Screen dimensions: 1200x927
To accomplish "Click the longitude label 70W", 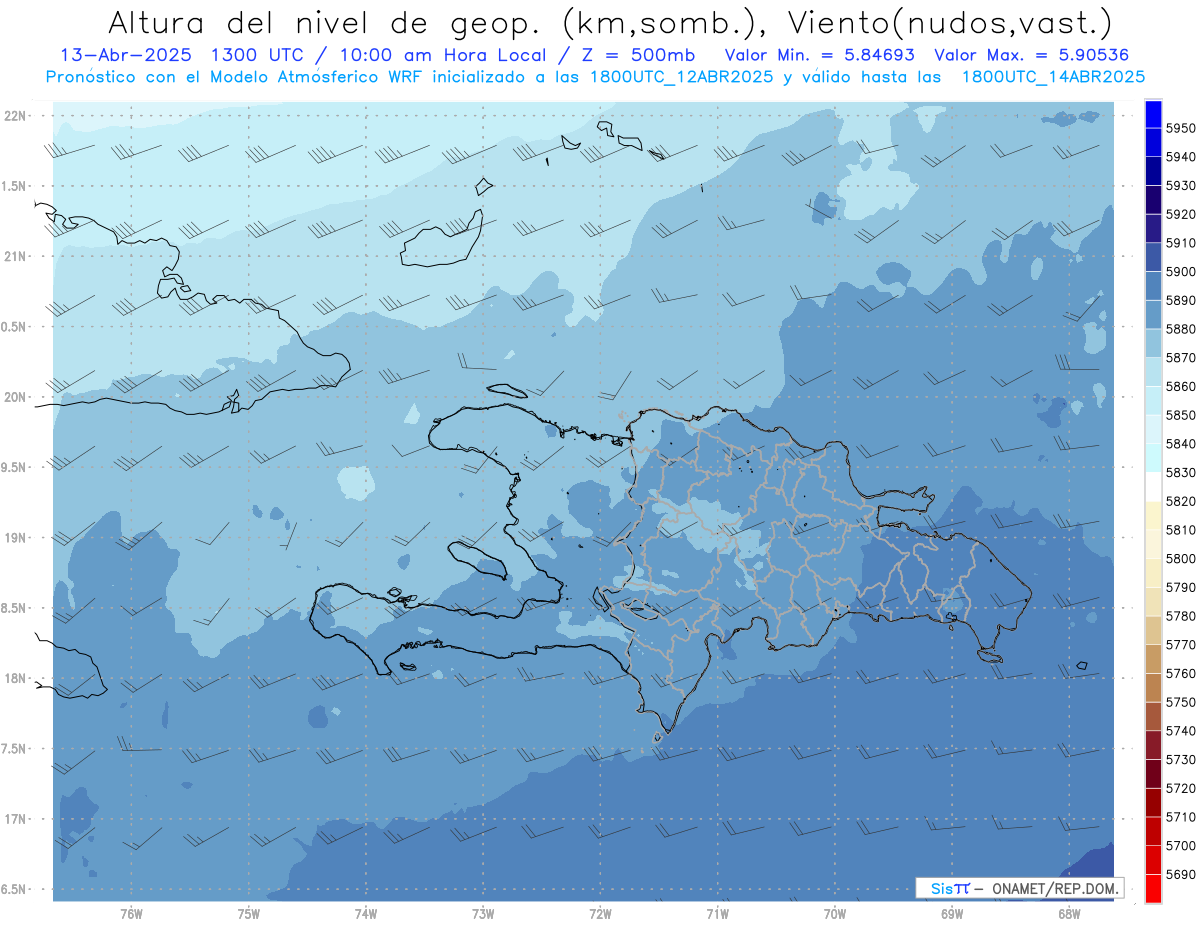I will [835, 914].
